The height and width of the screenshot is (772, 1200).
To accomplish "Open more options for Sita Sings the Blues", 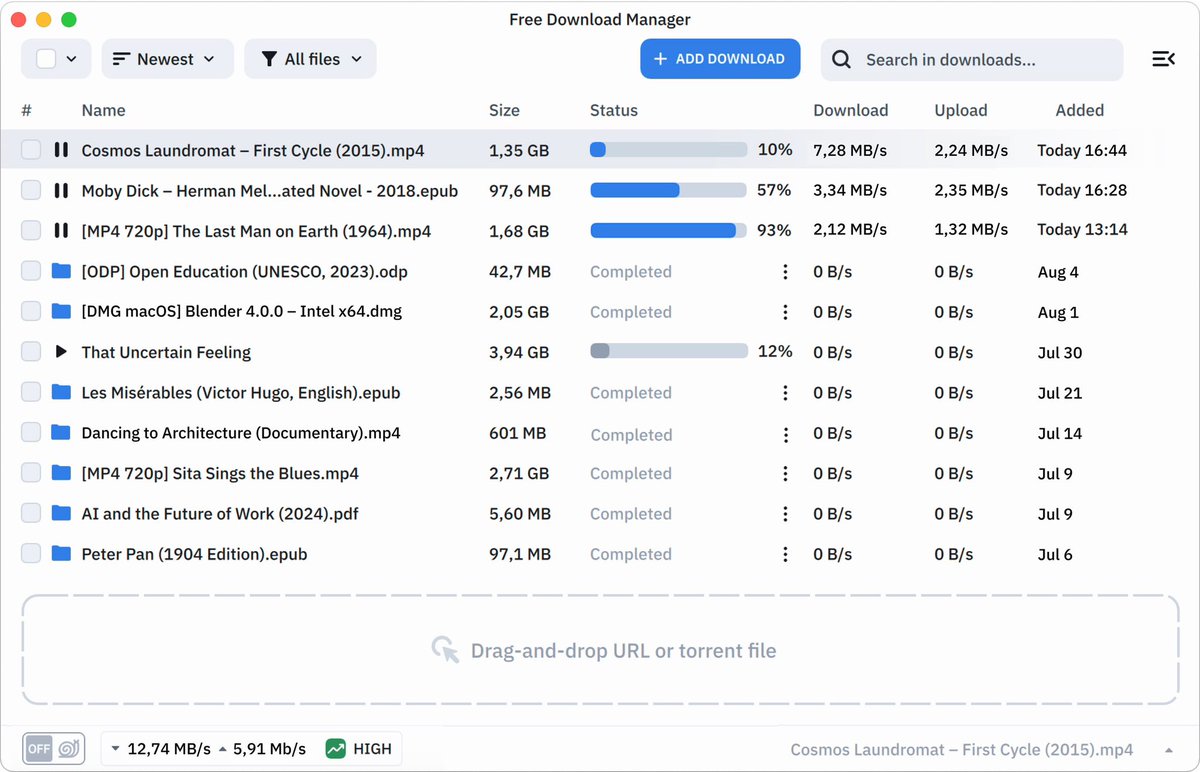I will pos(786,474).
